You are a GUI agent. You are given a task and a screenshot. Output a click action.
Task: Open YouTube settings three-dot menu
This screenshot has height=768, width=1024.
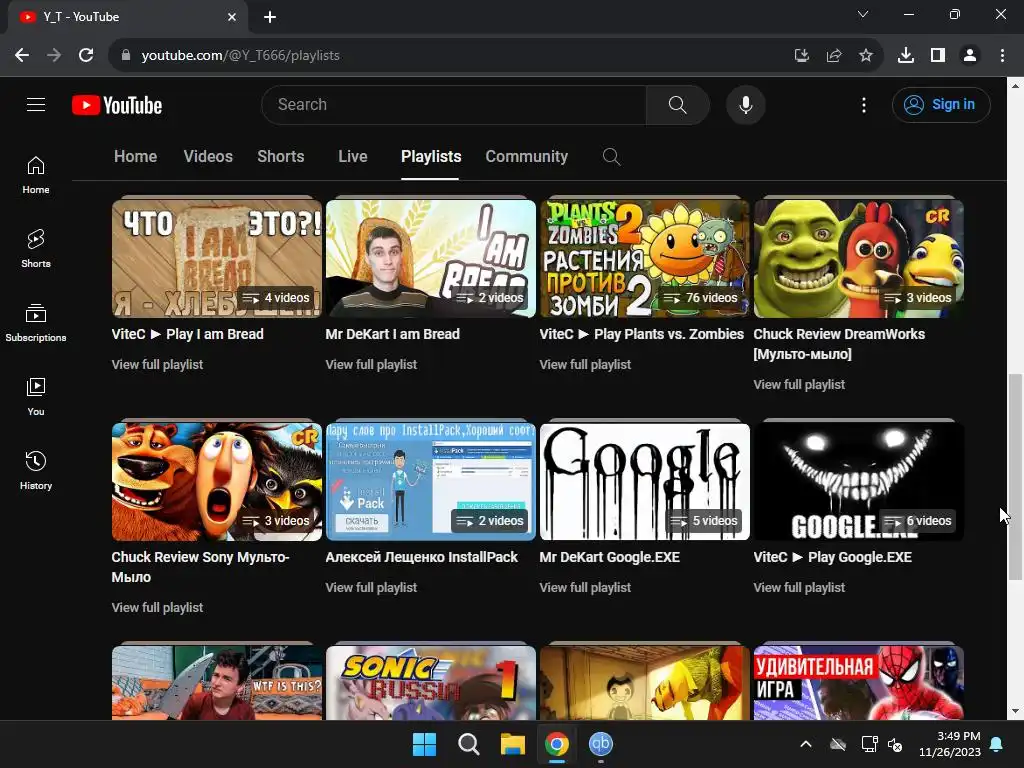[863, 104]
